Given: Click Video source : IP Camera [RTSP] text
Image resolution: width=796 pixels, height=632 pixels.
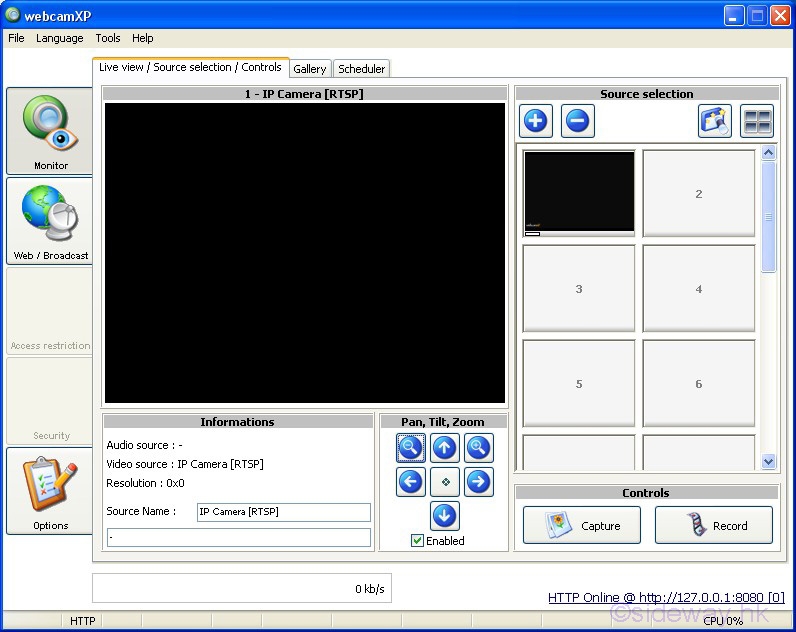Looking at the screenshot, I should click(x=185, y=464).
